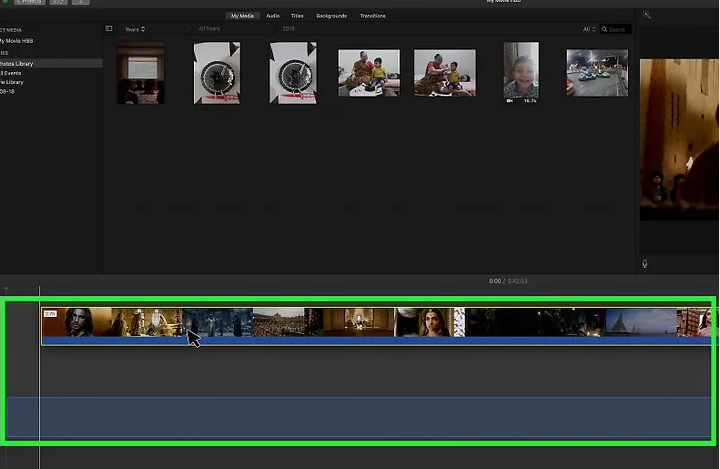
Task: Select disc photo beside seated woman-and-child thumbnail
Action: tap(293, 73)
